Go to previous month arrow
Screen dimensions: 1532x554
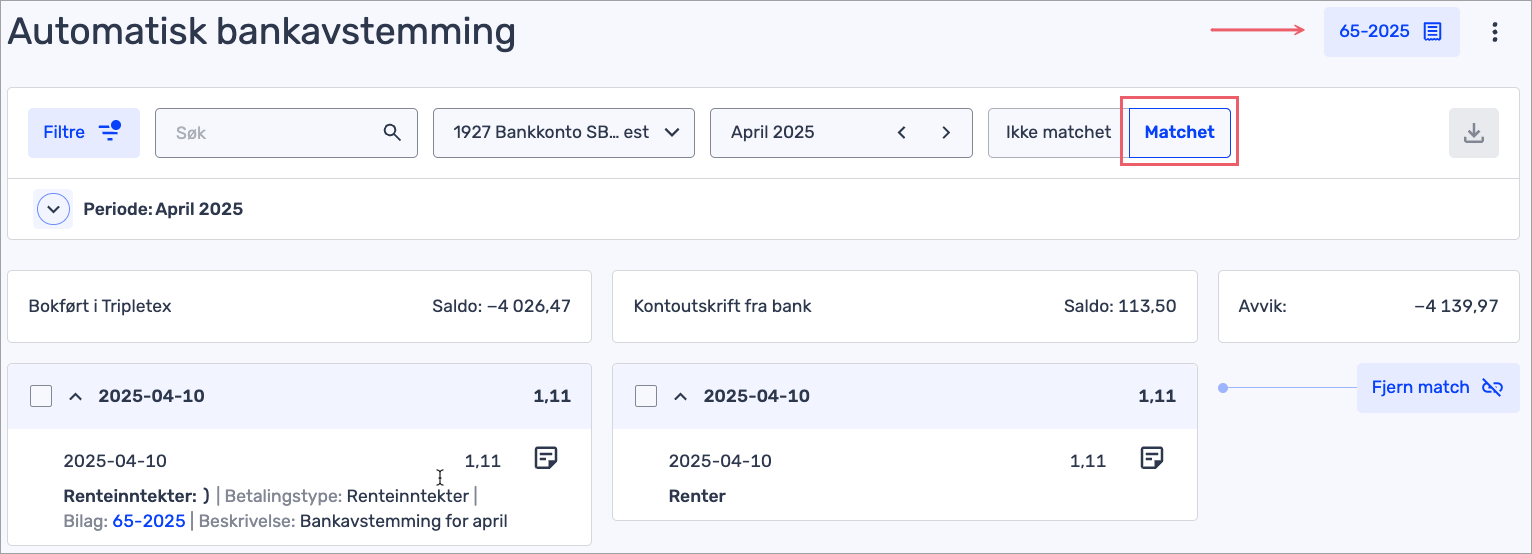(x=902, y=132)
